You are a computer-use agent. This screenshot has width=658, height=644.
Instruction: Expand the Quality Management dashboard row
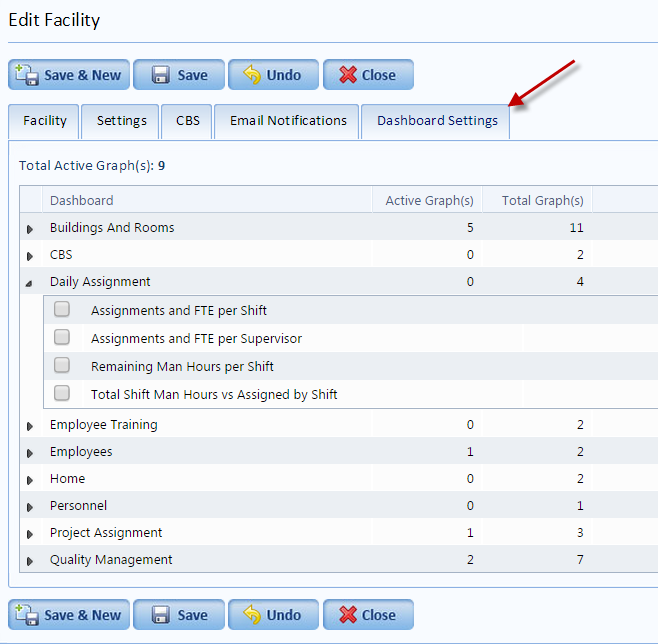tap(30, 561)
